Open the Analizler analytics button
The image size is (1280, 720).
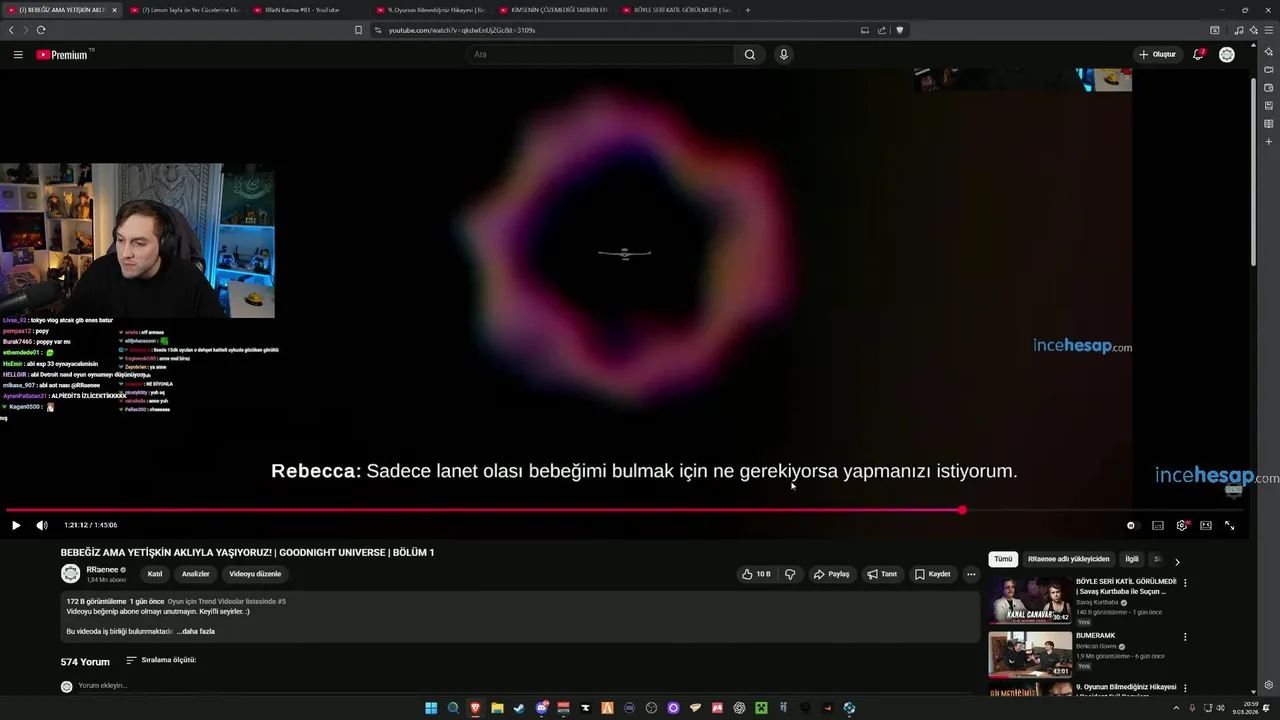click(x=195, y=575)
